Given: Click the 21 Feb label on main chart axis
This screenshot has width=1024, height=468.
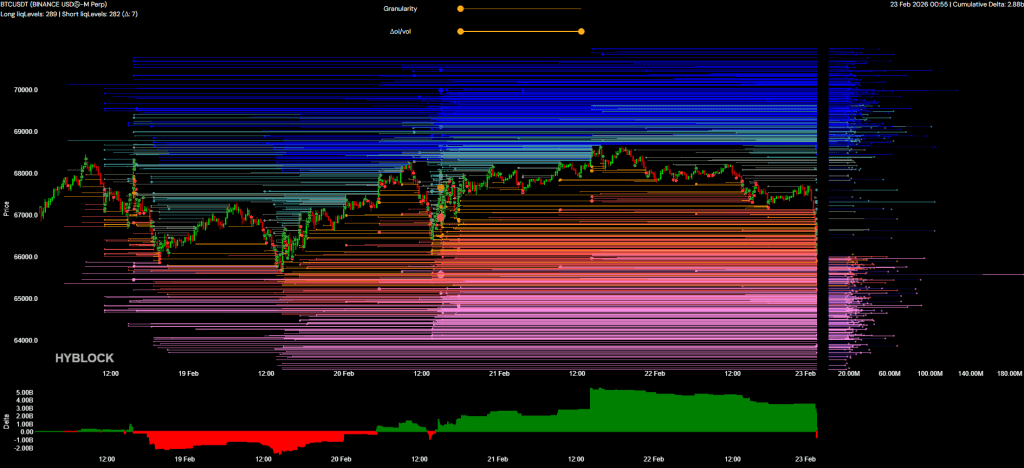Looking at the screenshot, I should (499, 373).
